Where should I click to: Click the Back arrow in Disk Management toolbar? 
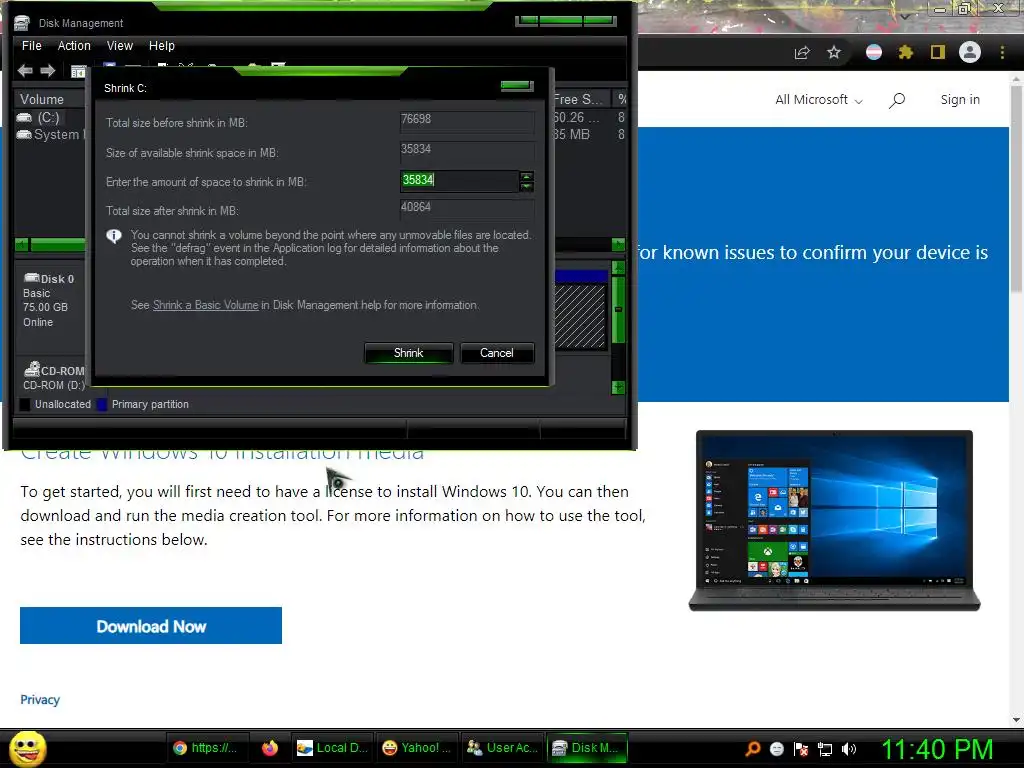pyautogui.click(x=25, y=71)
